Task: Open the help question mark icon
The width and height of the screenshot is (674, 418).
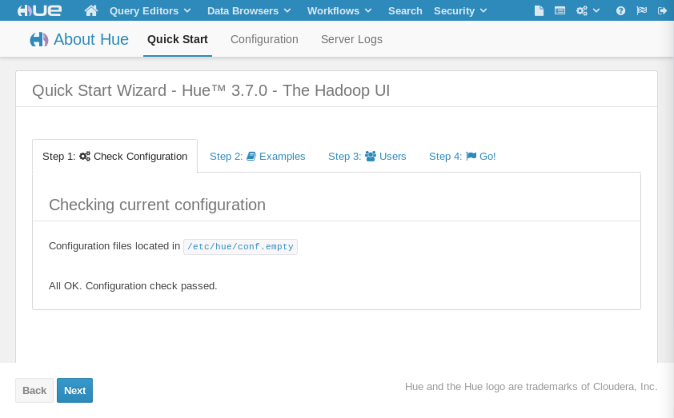Action: point(620,11)
